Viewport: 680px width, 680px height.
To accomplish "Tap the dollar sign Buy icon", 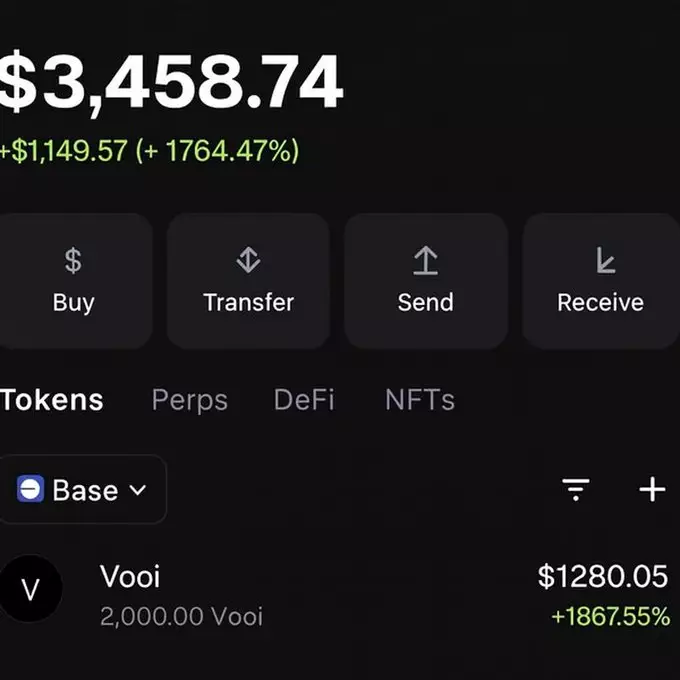I will [73, 261].
